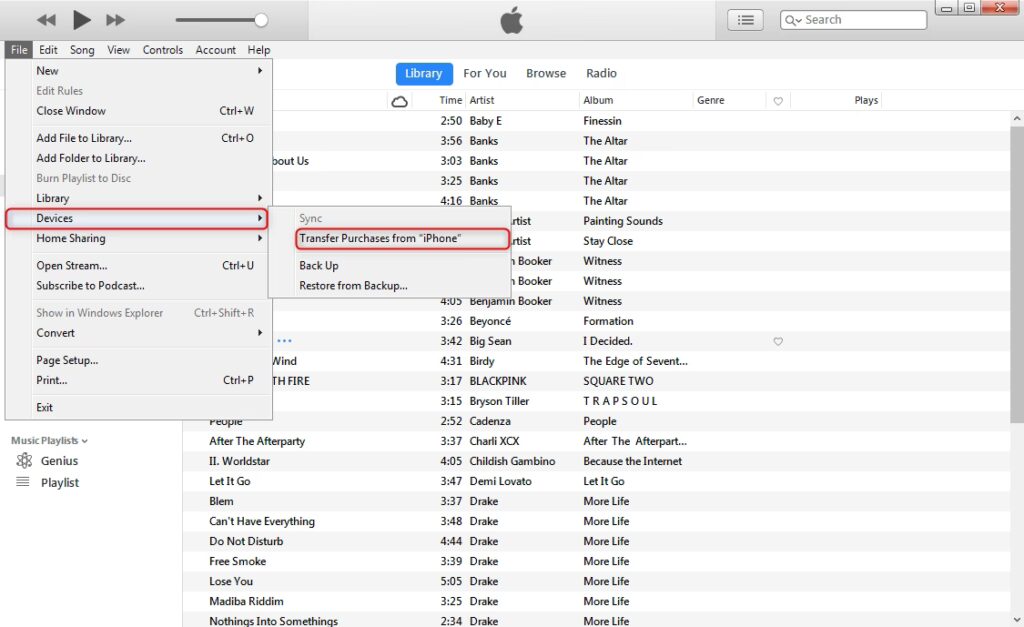This screenshot has height=627, width=1024.
Task: Click the Rewind previous track button
Action: (x=46, y=20)
